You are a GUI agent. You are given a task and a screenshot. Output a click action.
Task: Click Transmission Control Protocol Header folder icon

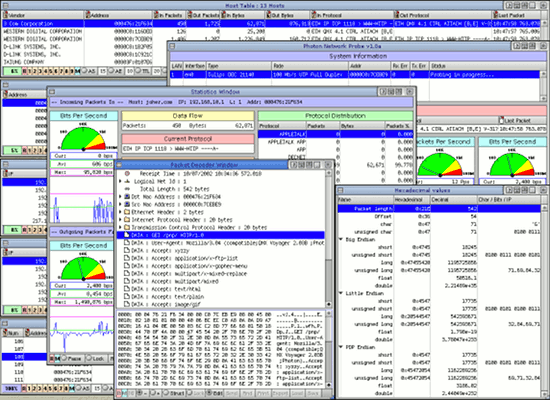click(x=127, y=227)
